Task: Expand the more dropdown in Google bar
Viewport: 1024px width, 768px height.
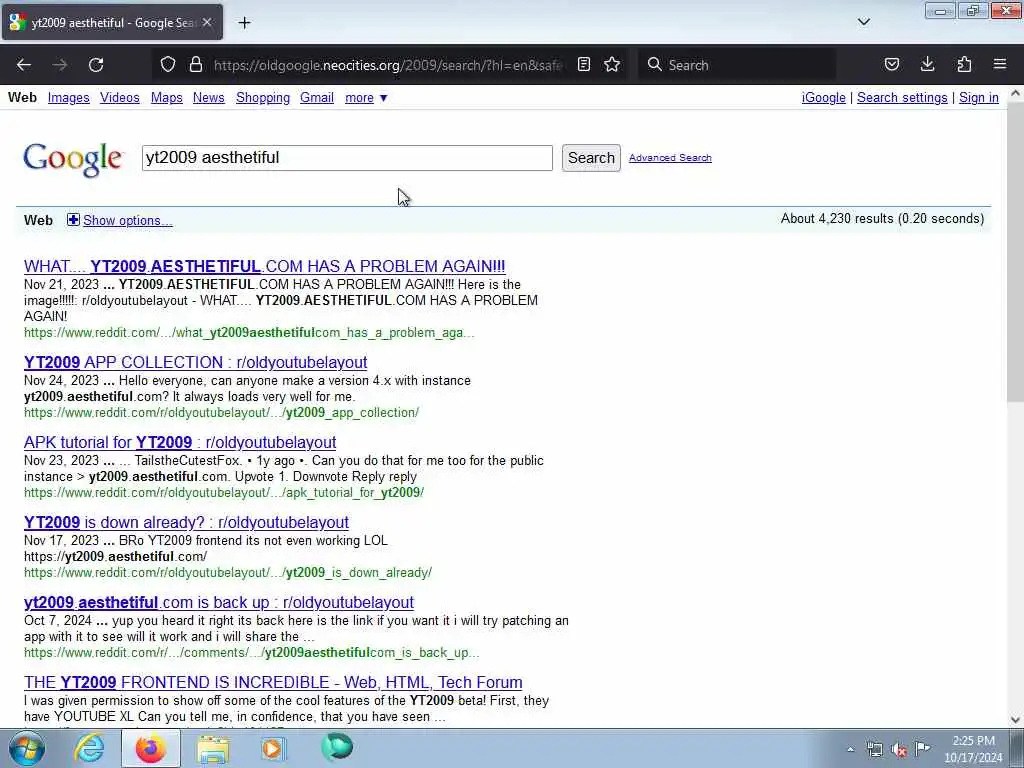Action: tap(366, 98)
